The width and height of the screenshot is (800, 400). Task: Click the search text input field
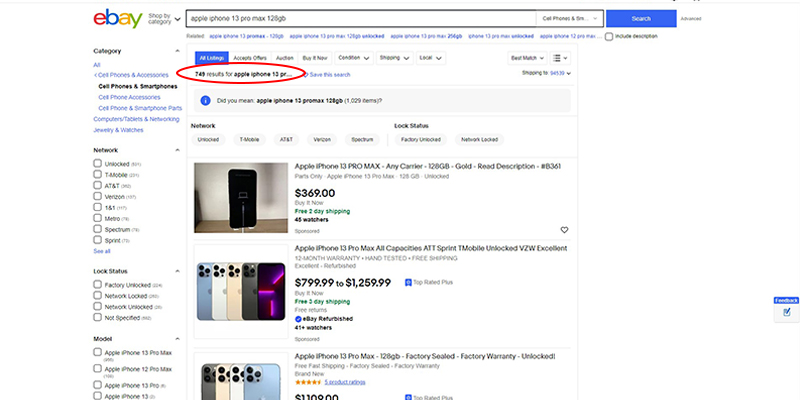point(361,18)
